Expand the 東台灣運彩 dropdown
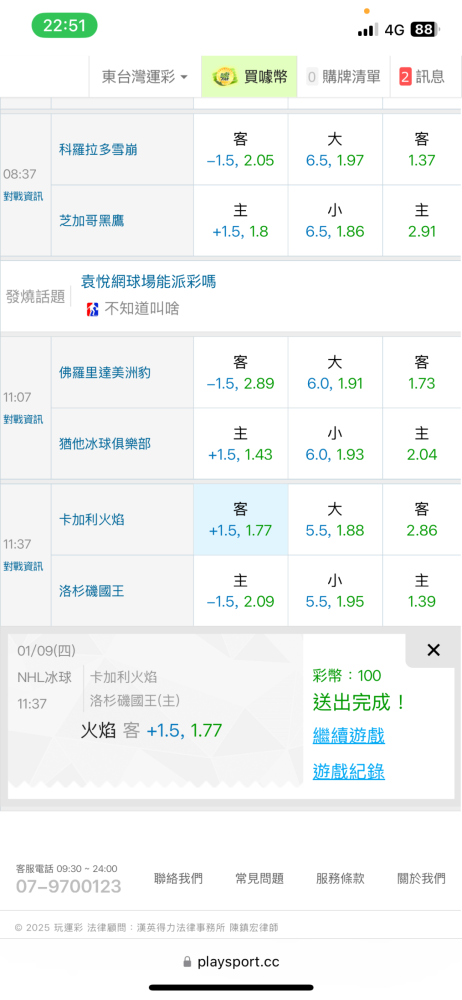This screenshot has width=462, height=1000. point(145,77)
